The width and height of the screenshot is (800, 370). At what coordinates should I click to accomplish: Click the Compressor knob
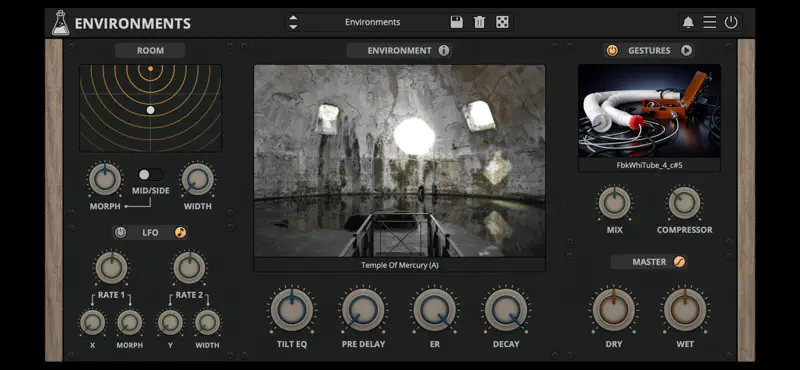pos(685,203)
